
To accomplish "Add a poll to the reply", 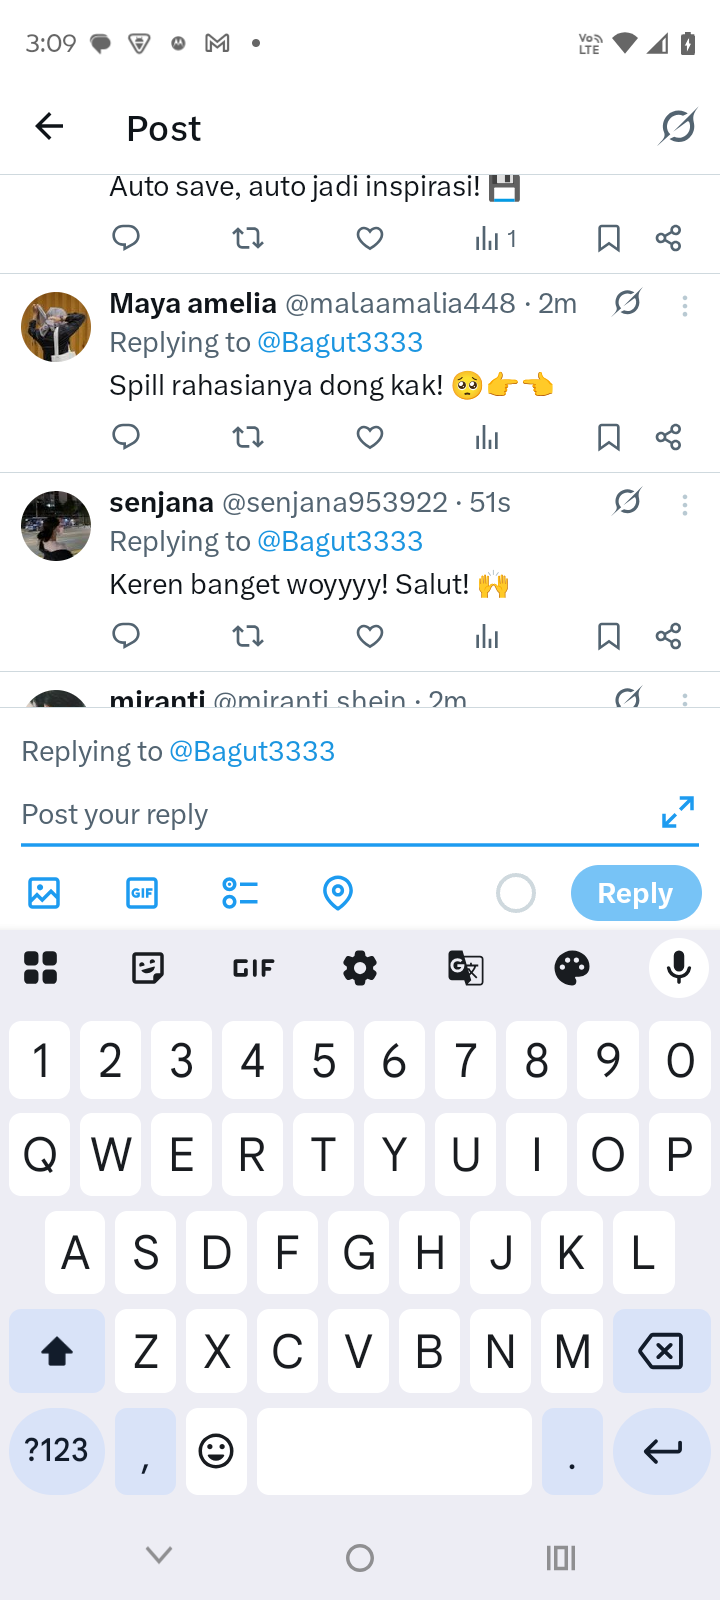I will [x=240, y=893].
